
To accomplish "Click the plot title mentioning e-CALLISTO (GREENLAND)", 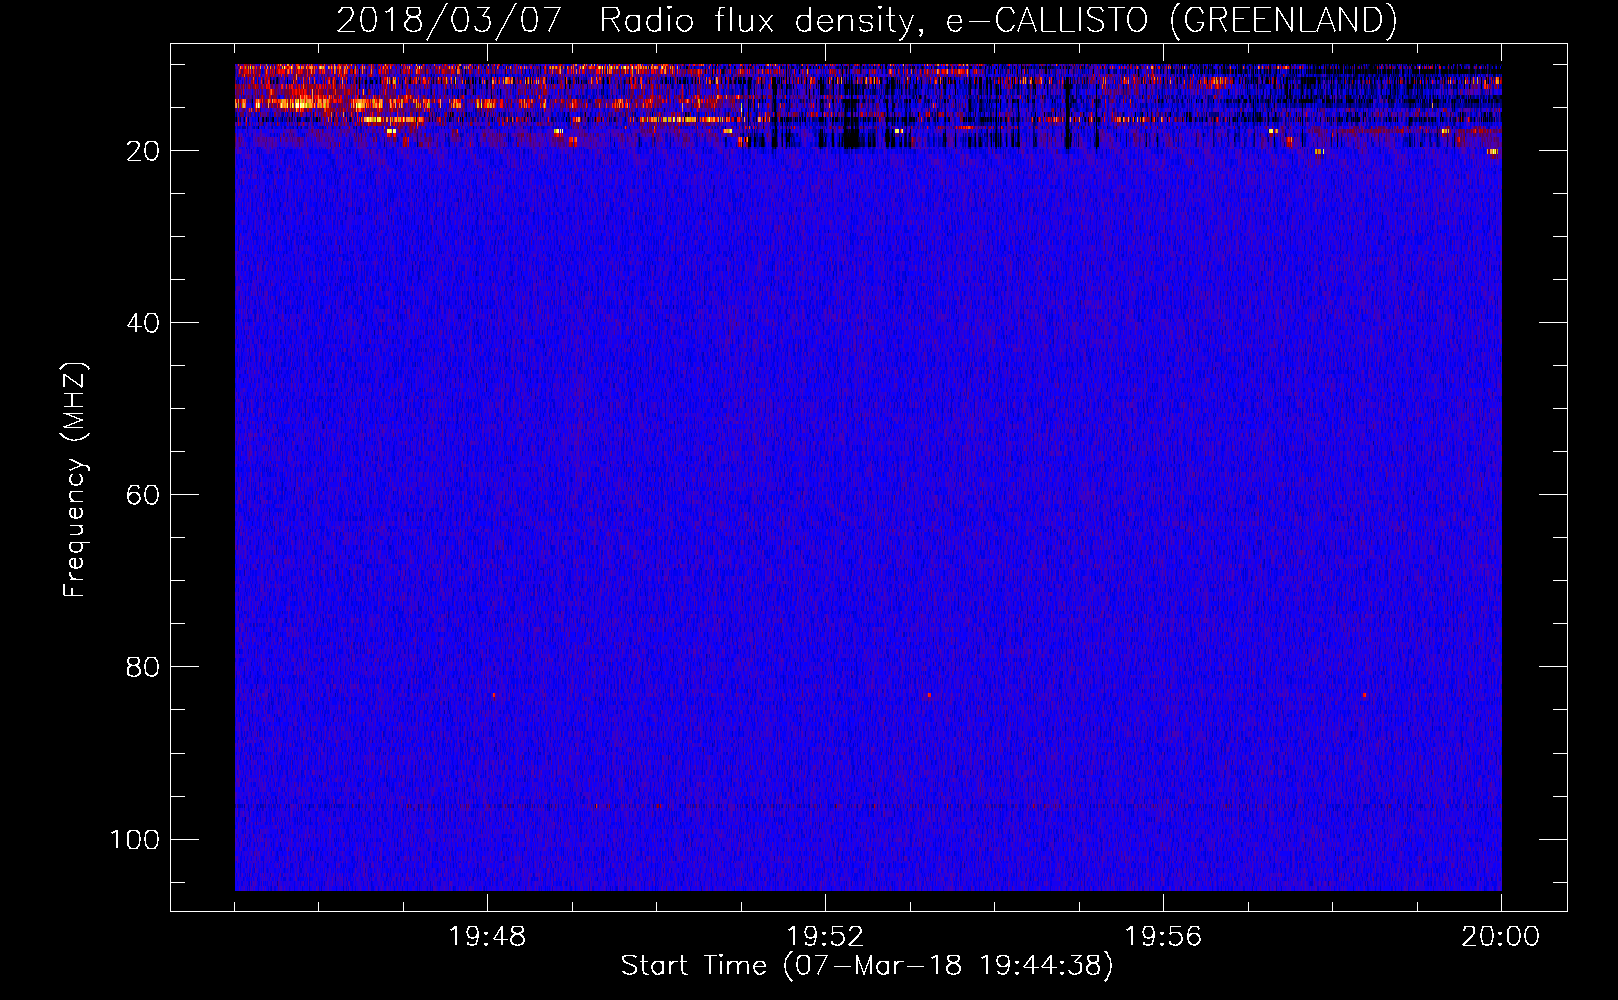I will point(866,20).
